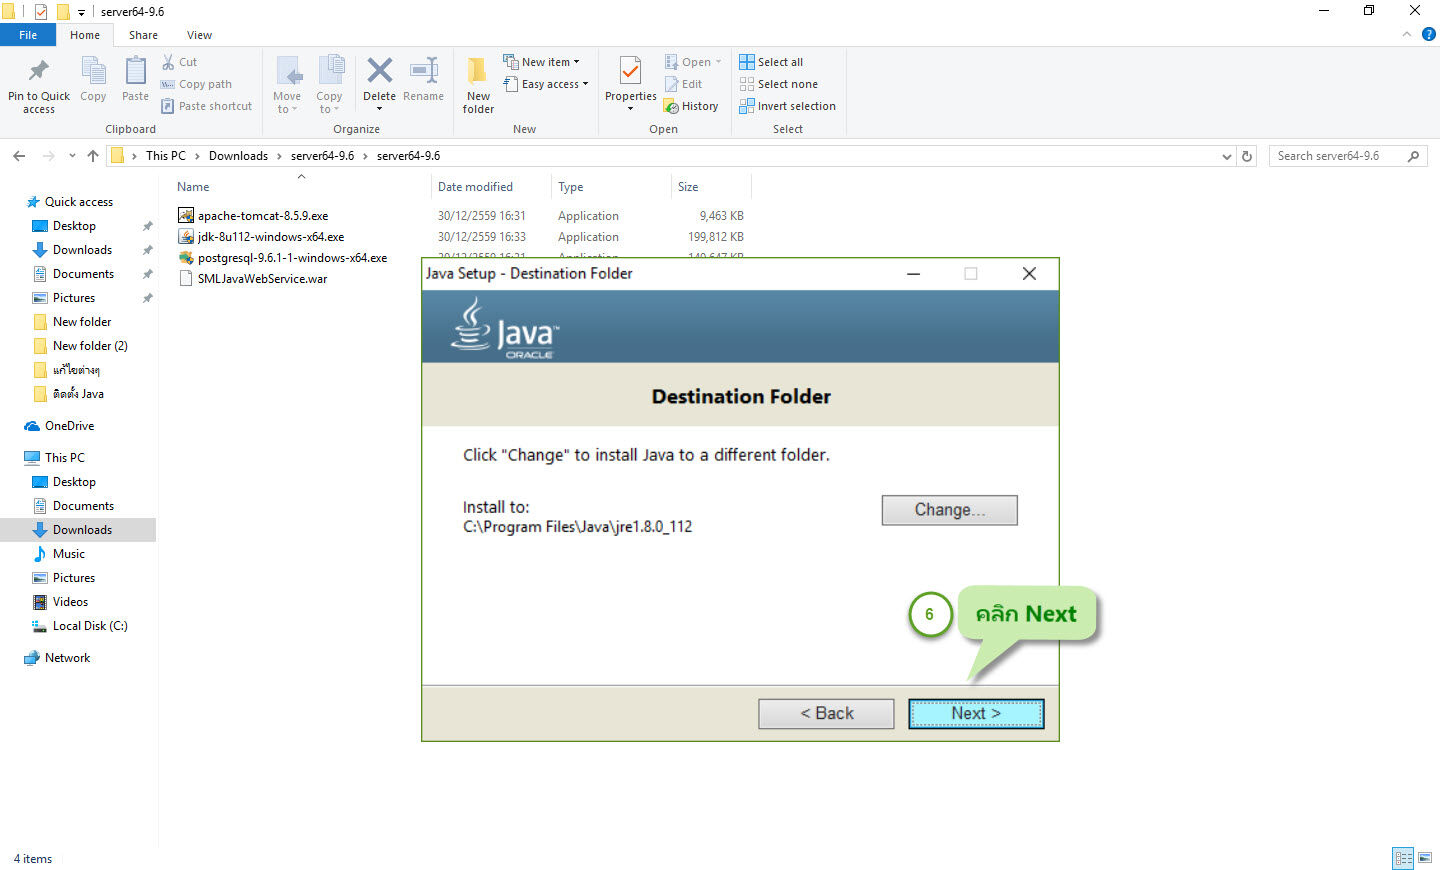Click the Edit ribbon item
The image size is (1440, 870).
(x=683, y=84)
